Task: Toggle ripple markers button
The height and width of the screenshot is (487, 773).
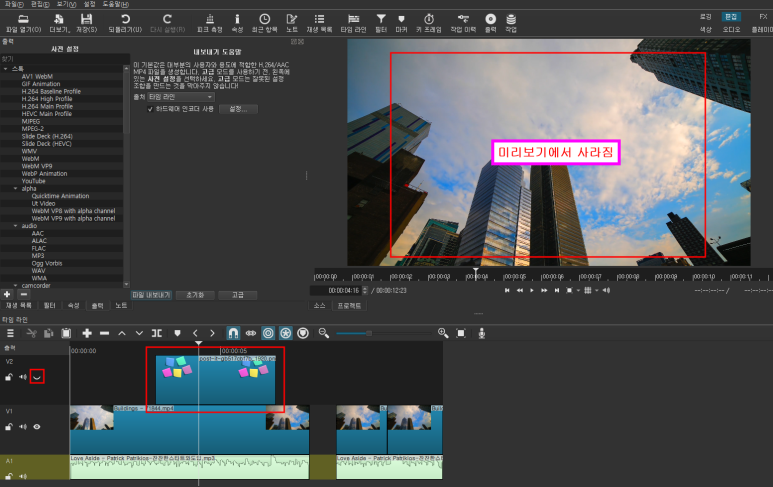Action: (303, 333)
